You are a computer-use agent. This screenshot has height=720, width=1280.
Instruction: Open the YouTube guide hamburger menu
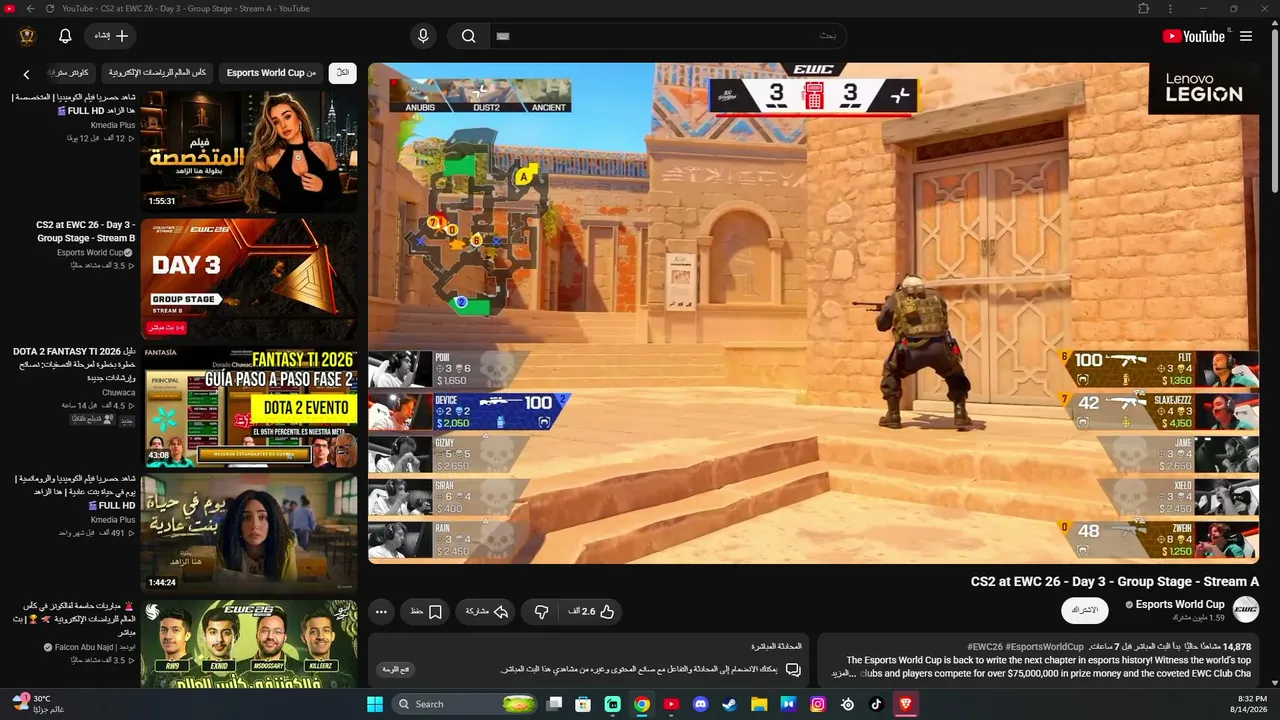pos(1246,36)
